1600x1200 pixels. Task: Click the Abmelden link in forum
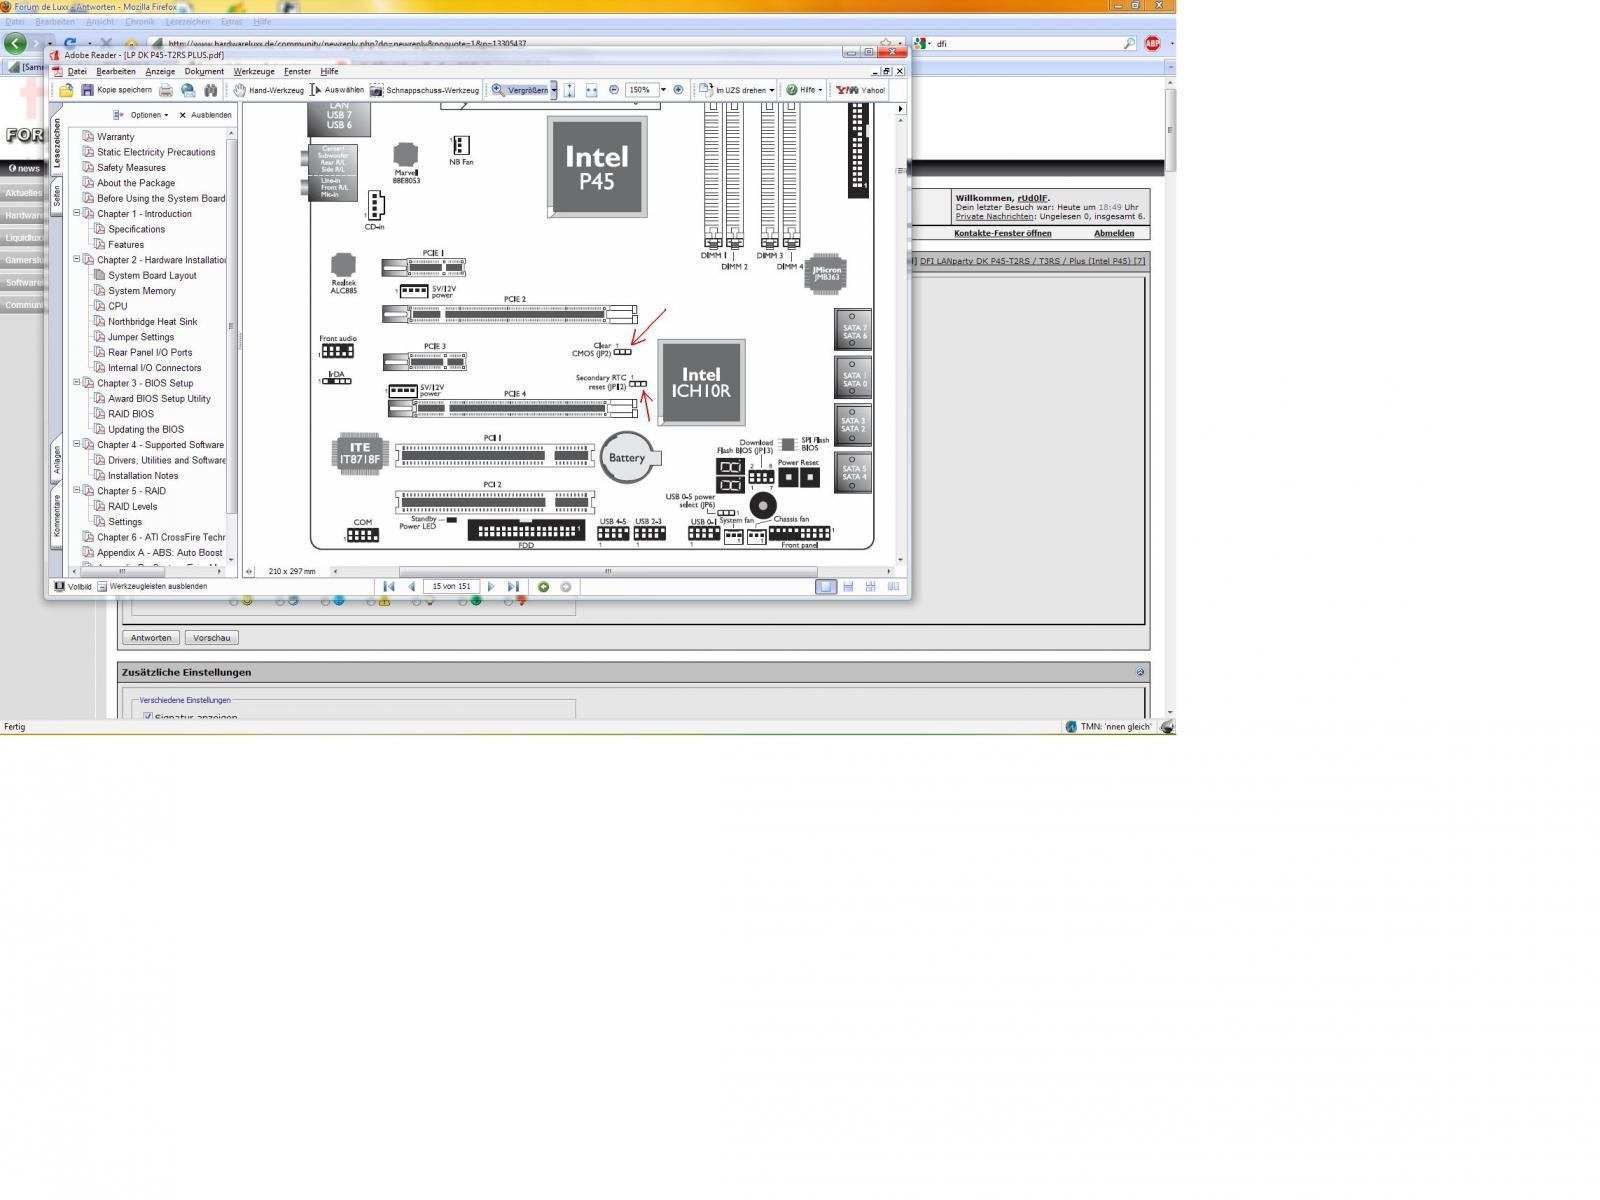pyautogui.click(x=1114, y=233)
